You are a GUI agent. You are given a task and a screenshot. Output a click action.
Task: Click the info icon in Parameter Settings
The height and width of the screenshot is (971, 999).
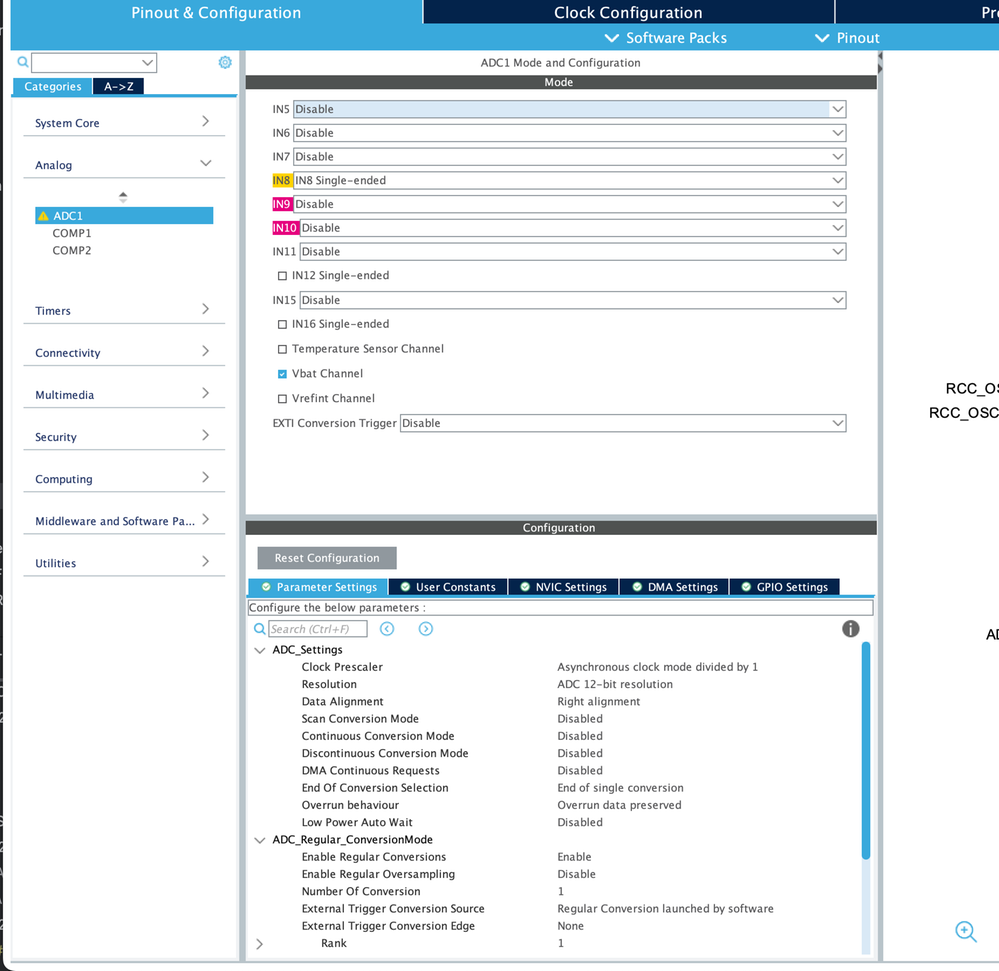(851, 629)
